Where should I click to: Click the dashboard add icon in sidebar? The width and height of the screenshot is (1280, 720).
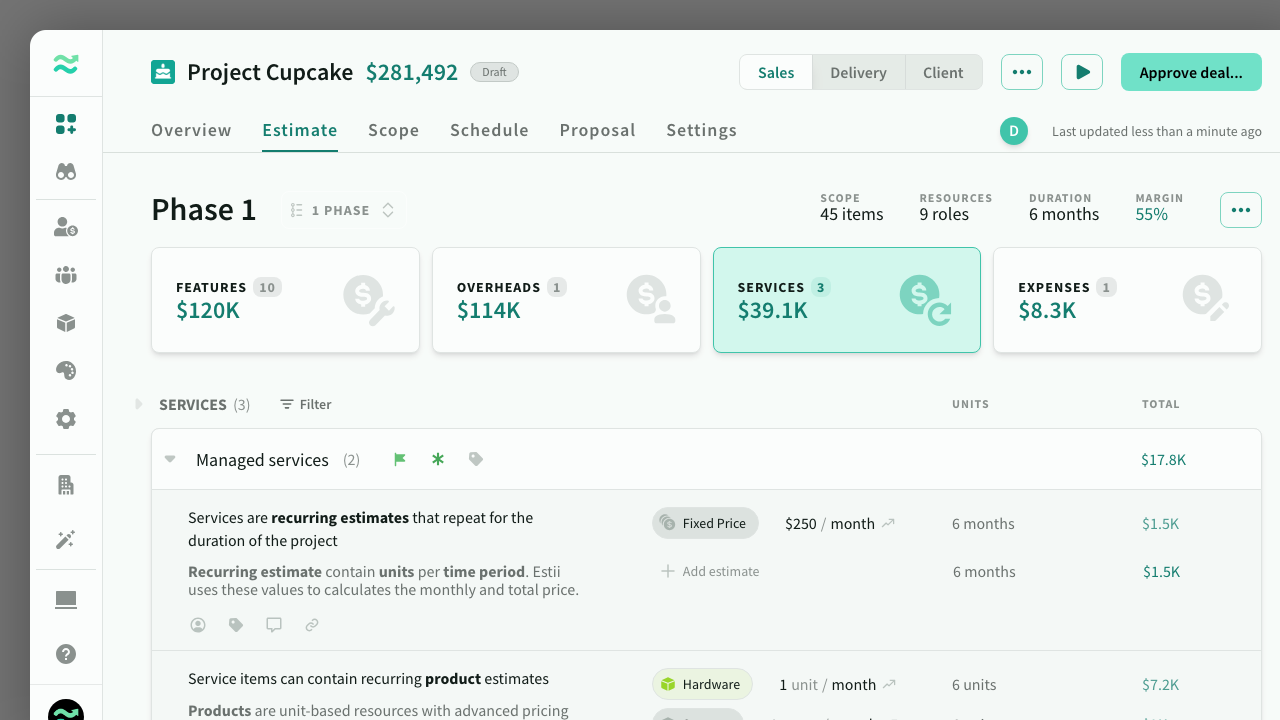click(x=66, y=124)
